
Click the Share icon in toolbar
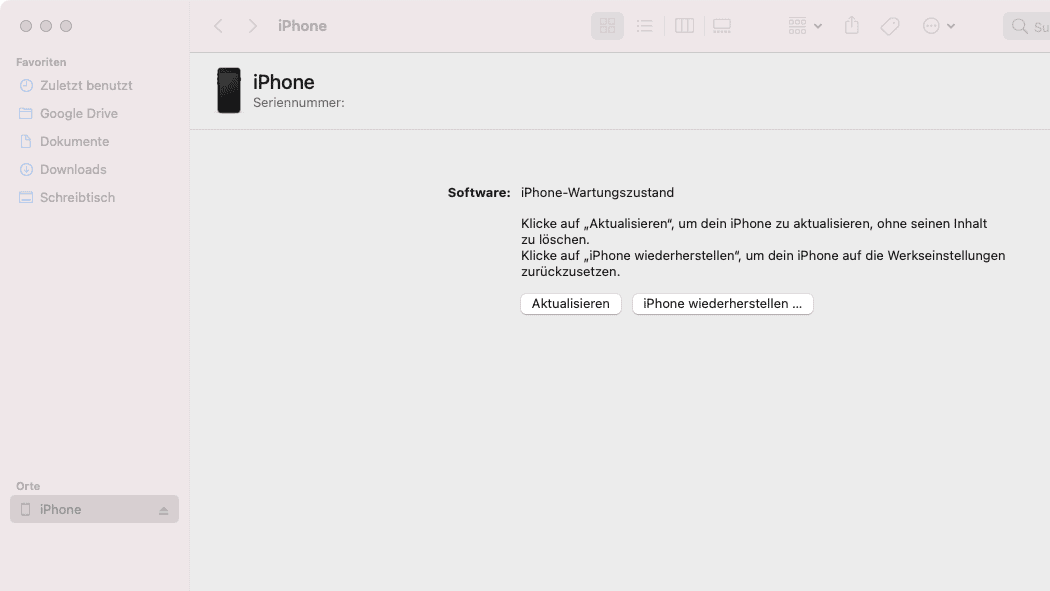coord(852,26)
